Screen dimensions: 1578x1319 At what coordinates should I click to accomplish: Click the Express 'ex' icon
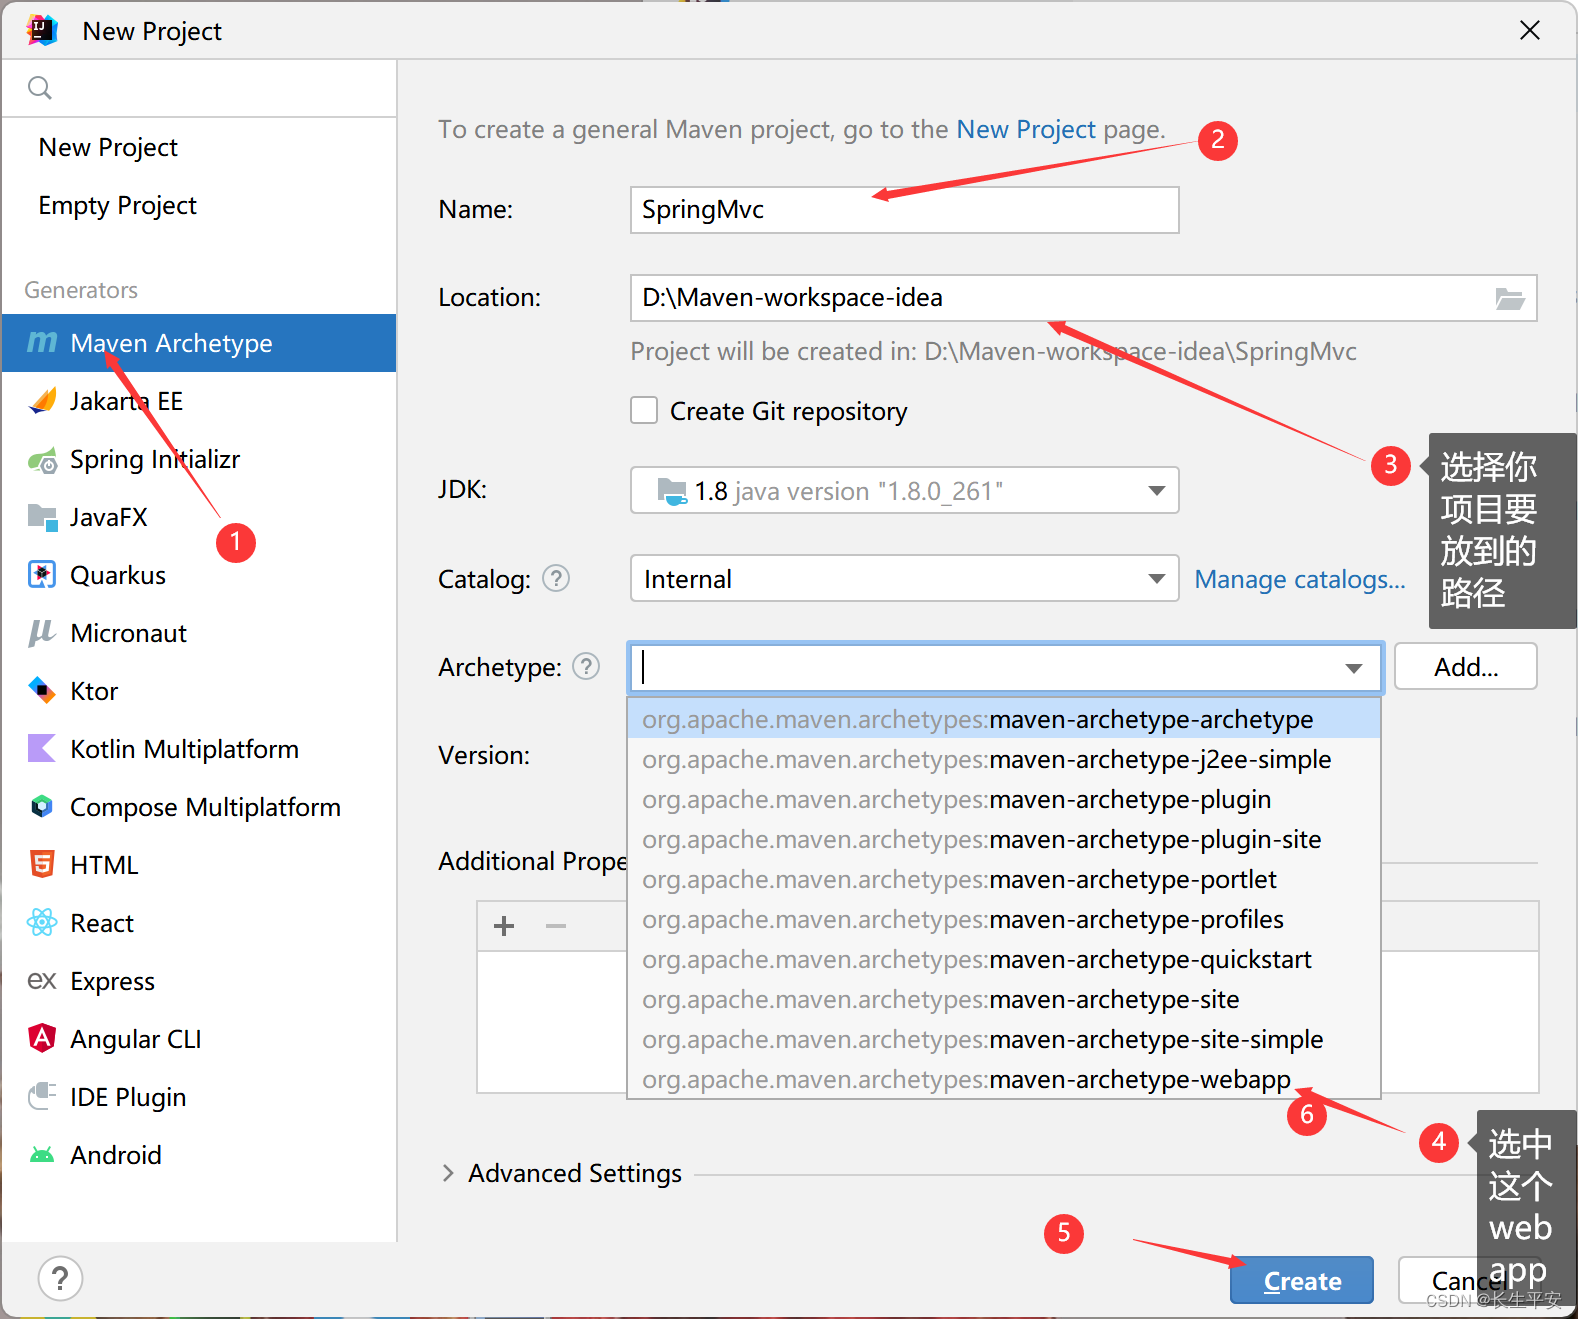tap(42, 981)
